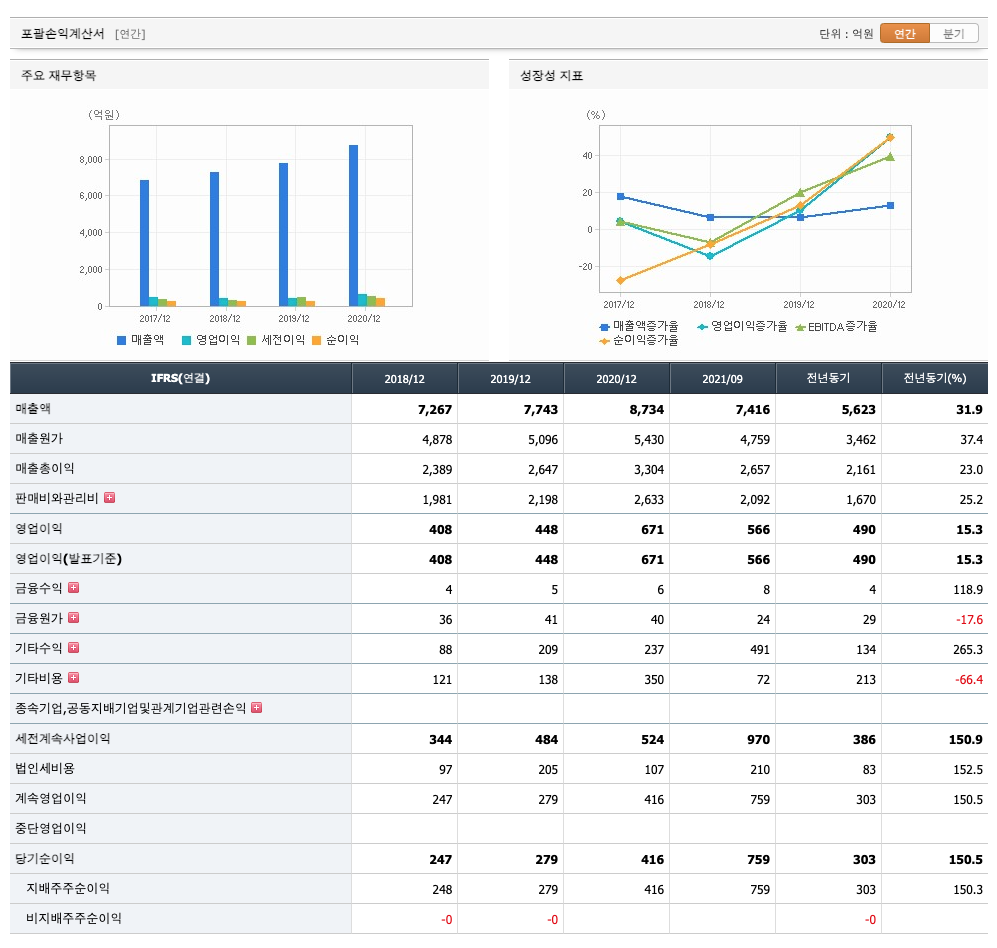Click the 2017/12 매출액 blue bar
Image resolution: width=997 pixels, height=948 pixels.
pyautogui.click(x=144, y=243)
